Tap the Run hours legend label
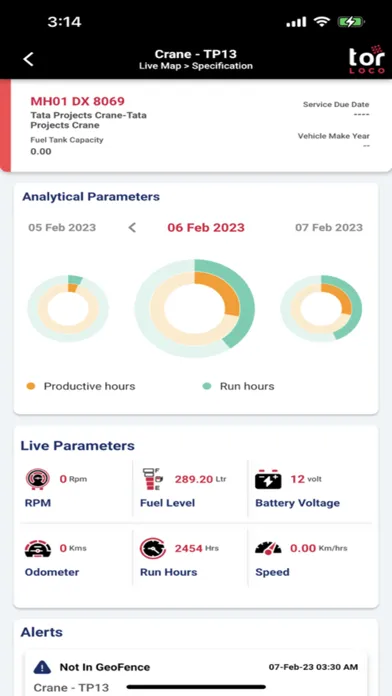The image size is (392, 696). point(247,386)
